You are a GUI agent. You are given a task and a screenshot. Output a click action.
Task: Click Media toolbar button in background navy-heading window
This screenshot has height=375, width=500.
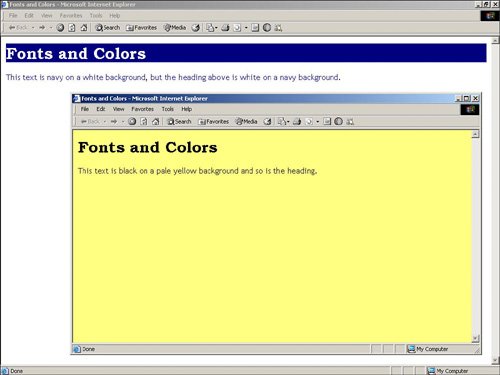pos(175,28)
